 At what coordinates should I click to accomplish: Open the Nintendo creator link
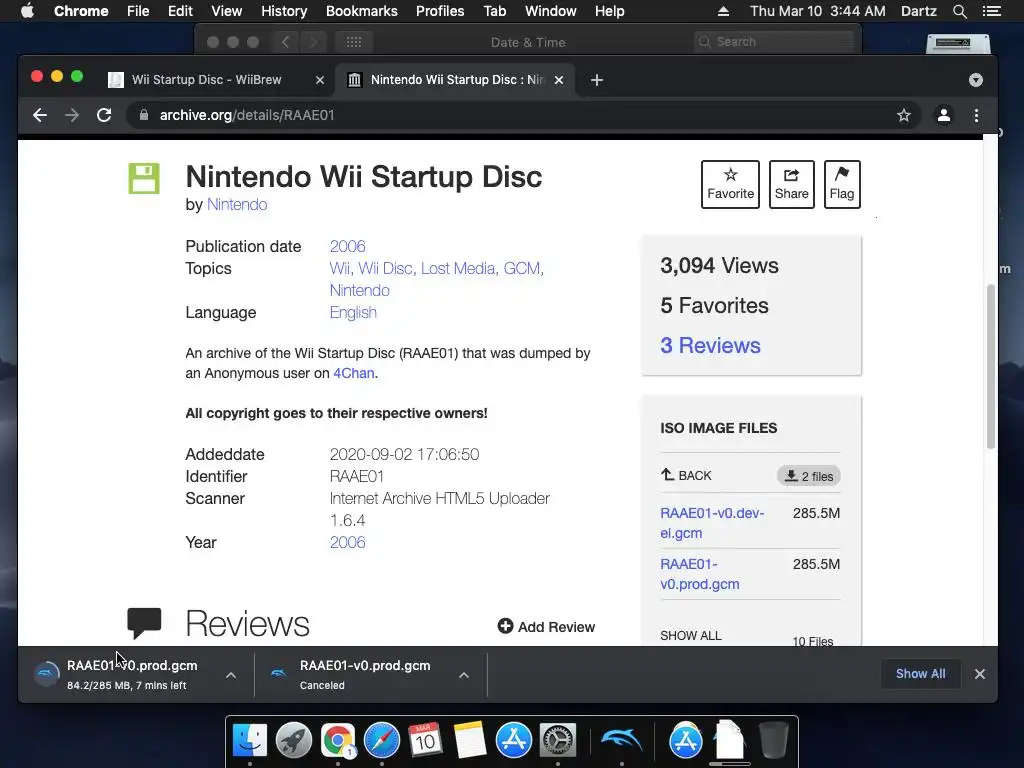click(x=237, y=204)
